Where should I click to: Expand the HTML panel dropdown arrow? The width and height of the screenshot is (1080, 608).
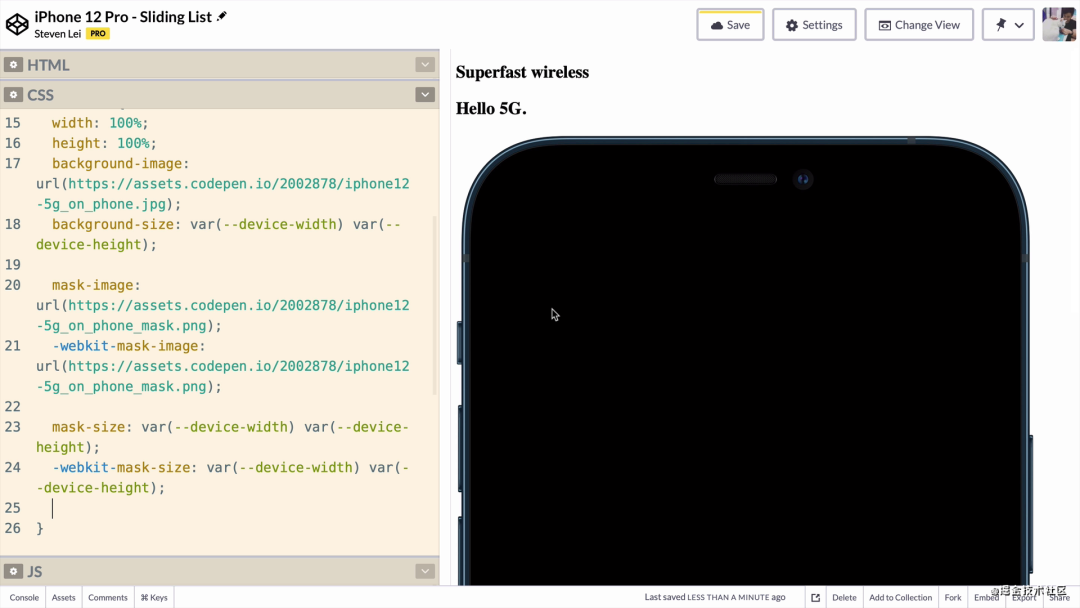(425, 65)
